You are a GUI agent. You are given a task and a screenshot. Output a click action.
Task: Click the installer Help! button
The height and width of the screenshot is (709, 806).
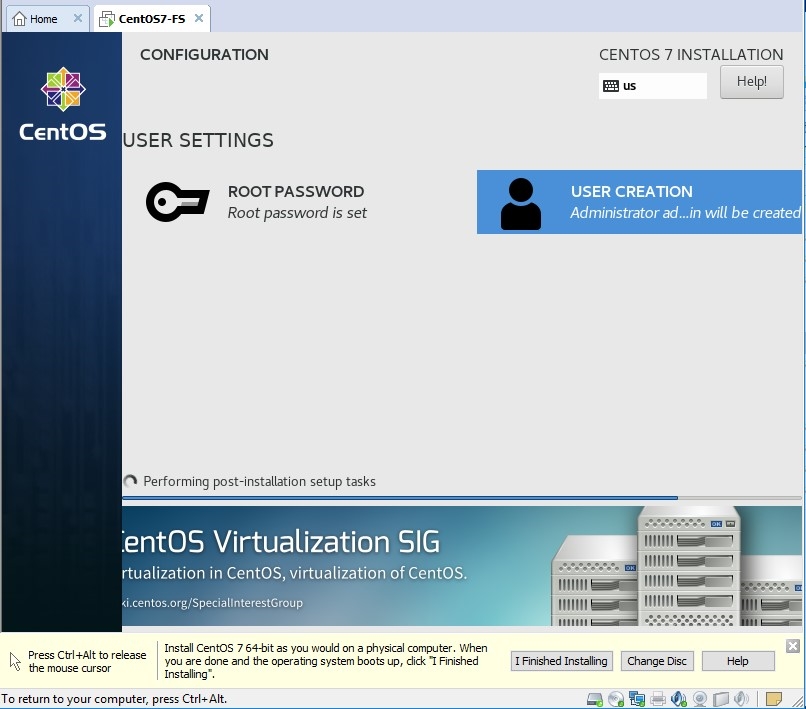751,82
